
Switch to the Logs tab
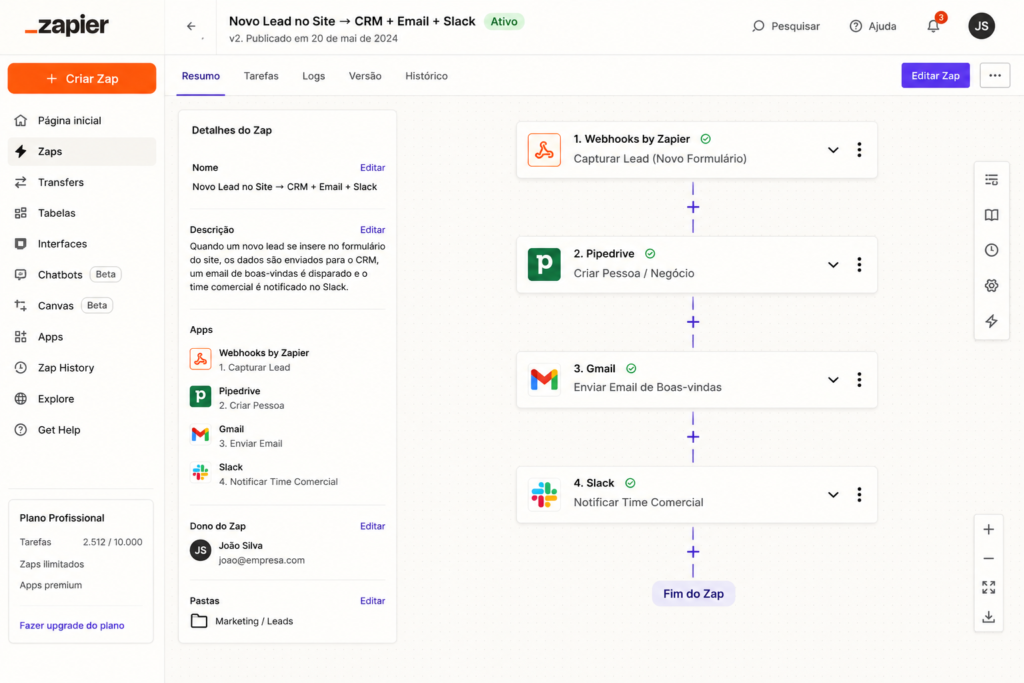coord(313,76)
